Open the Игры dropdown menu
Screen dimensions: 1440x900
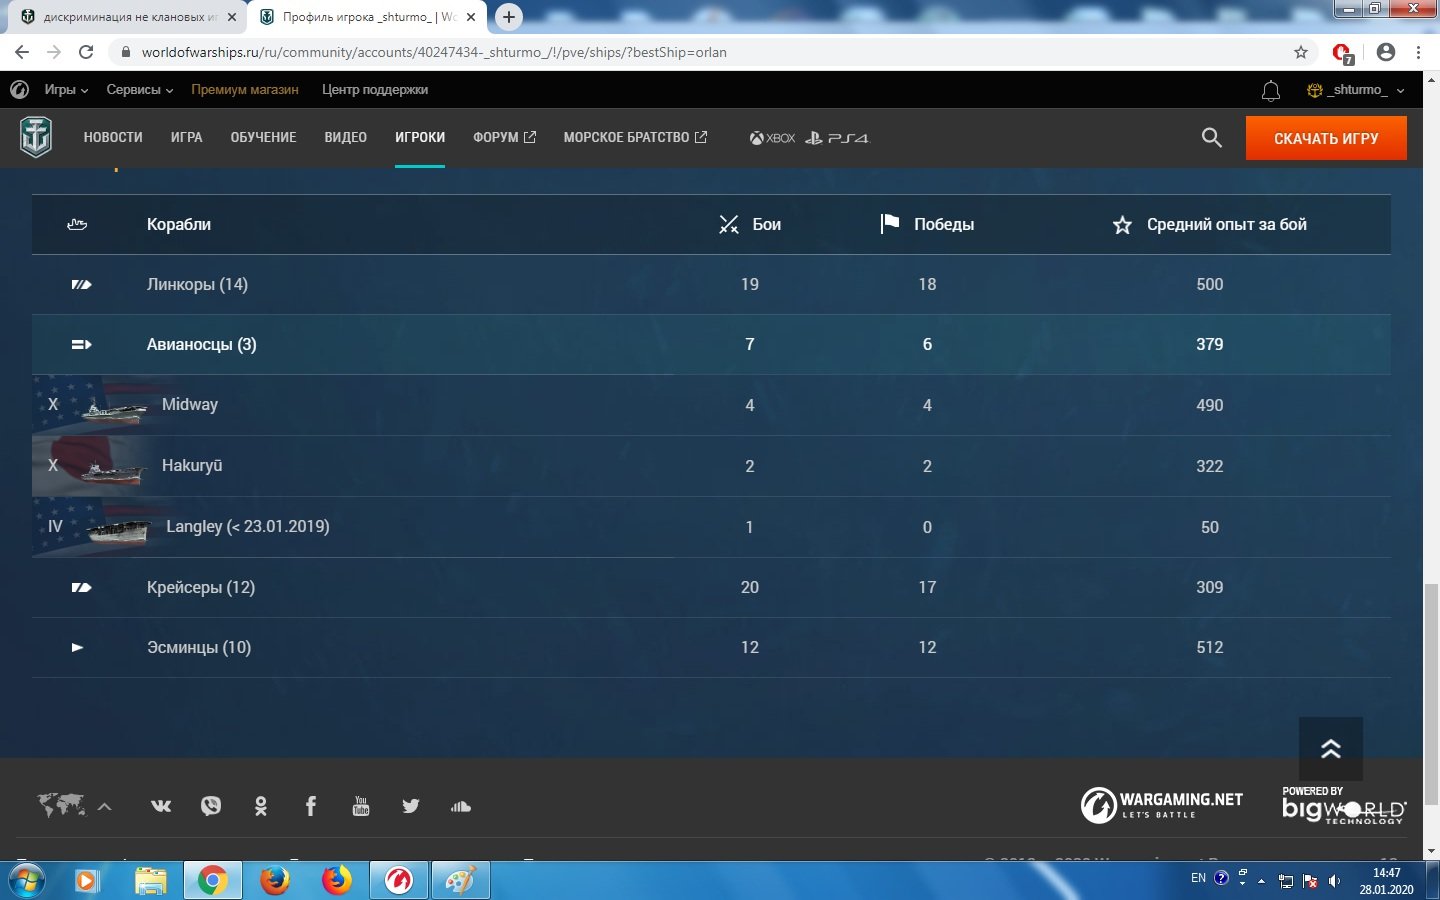coord(66,90)
